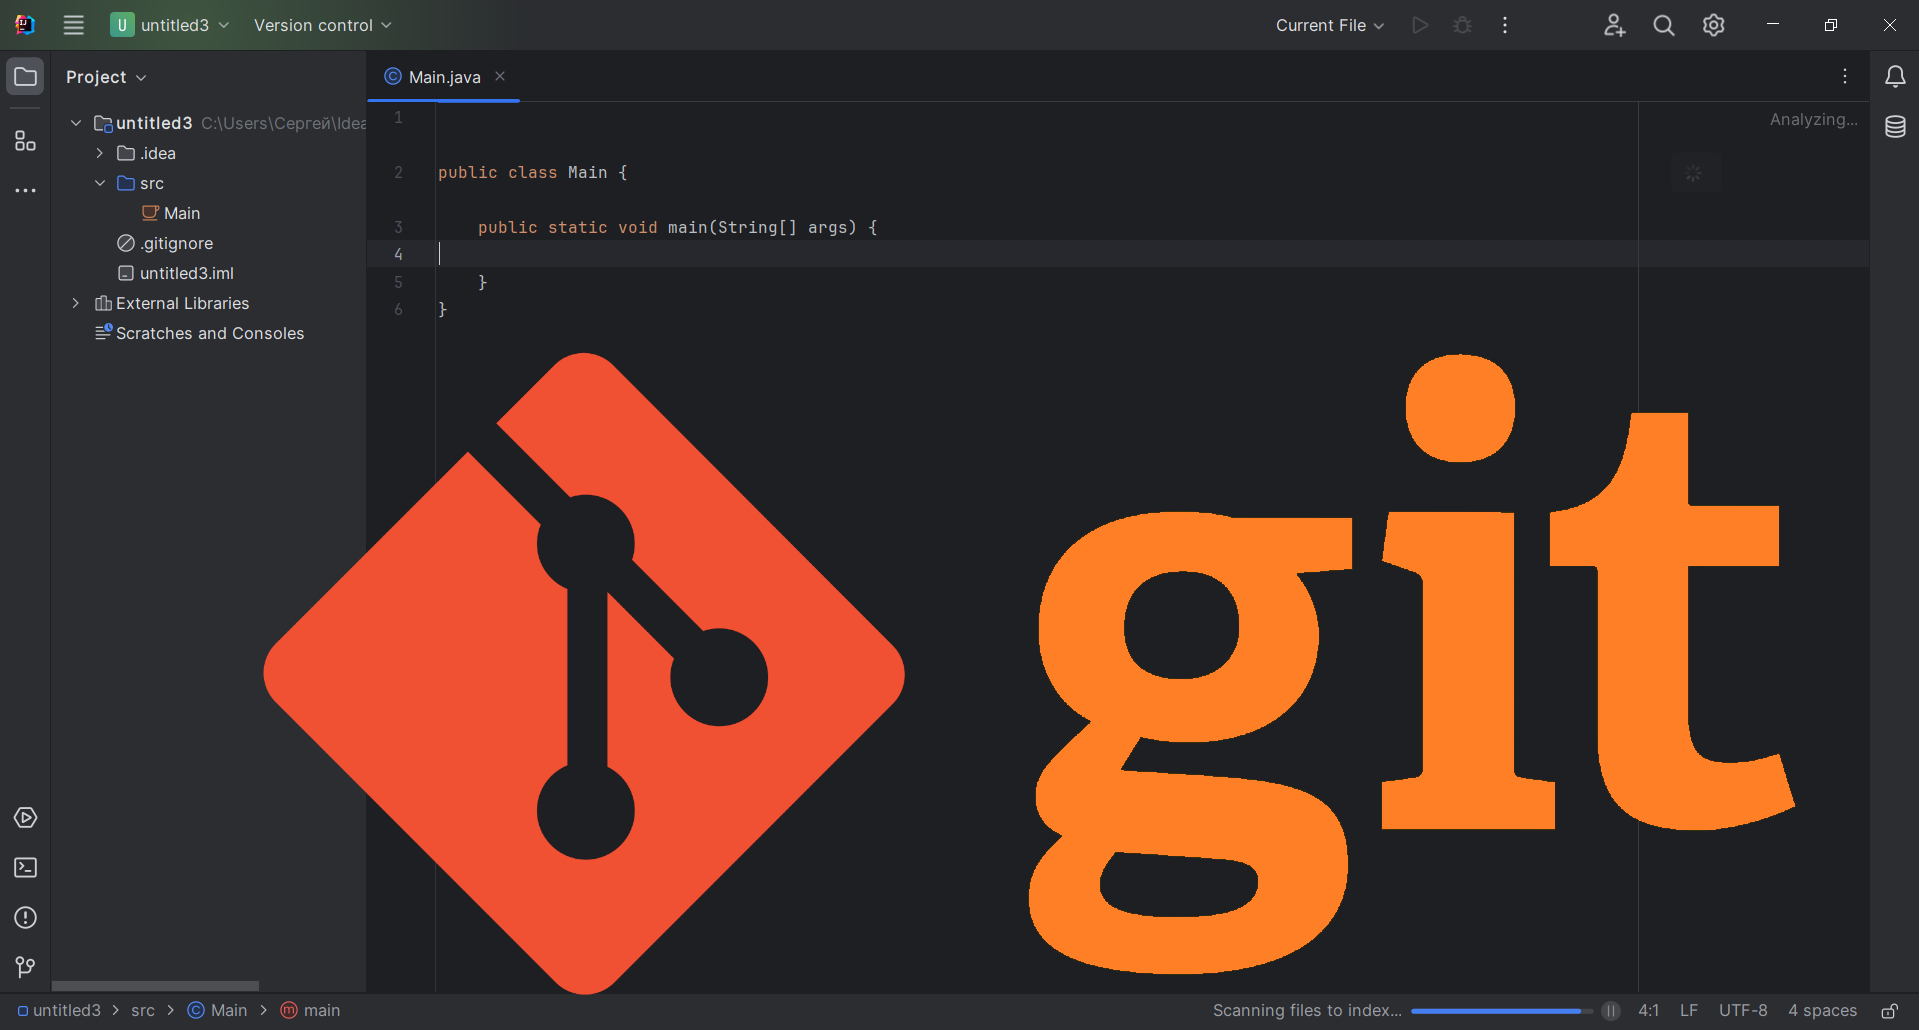Toggle read-only lock in status bar
Image resolution: width=1920 pixels, height=1030 pixels.
point(1889,1011)
